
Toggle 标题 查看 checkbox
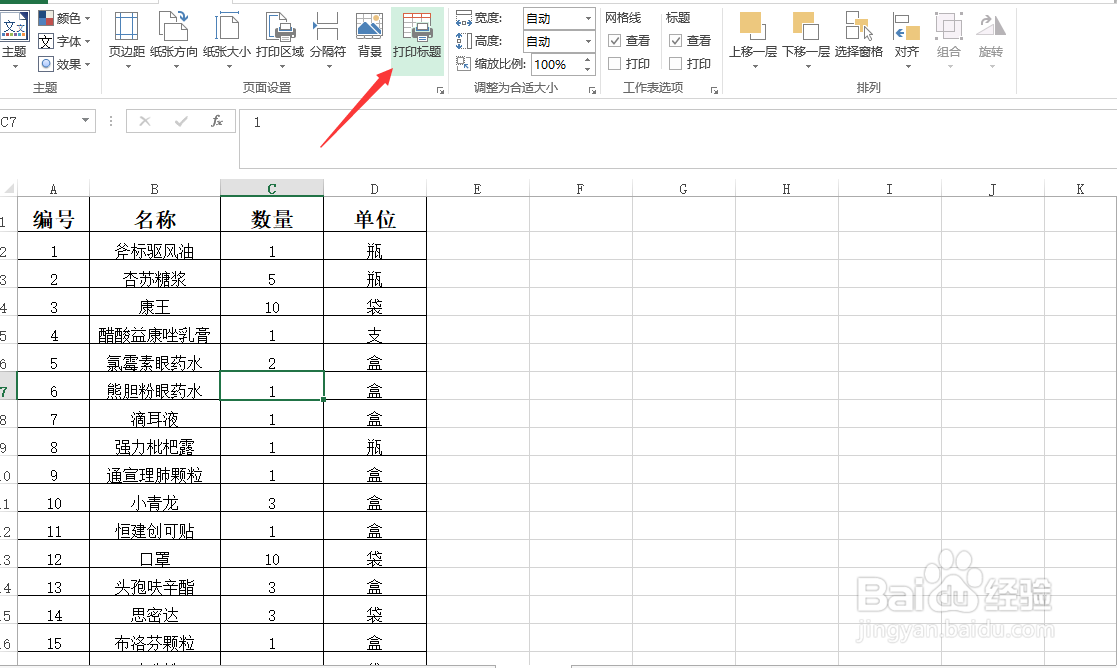click(675, 41)
